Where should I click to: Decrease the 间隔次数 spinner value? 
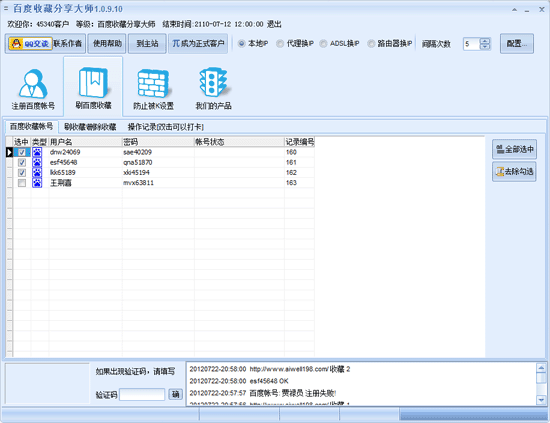(485, 47)
